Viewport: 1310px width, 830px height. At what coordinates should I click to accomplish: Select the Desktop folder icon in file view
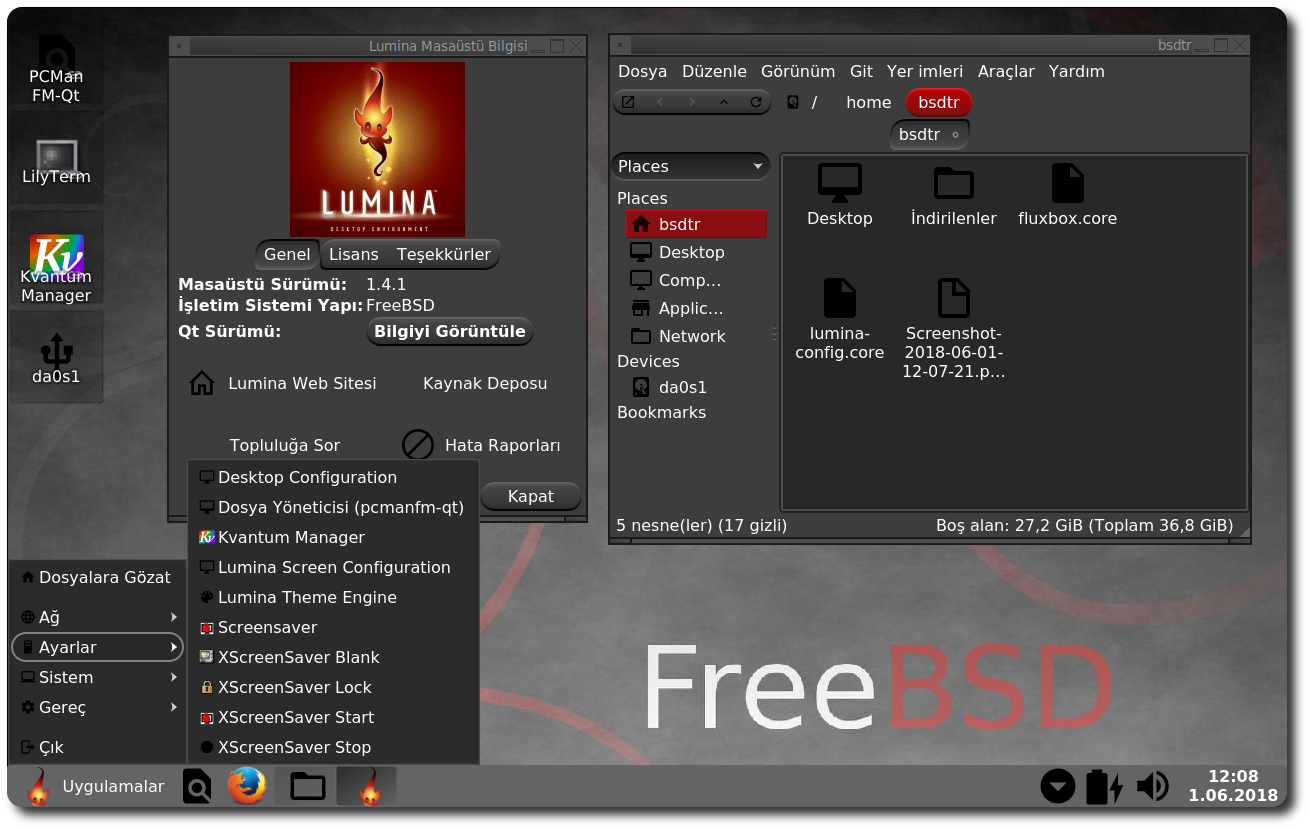tap(840, 196)
